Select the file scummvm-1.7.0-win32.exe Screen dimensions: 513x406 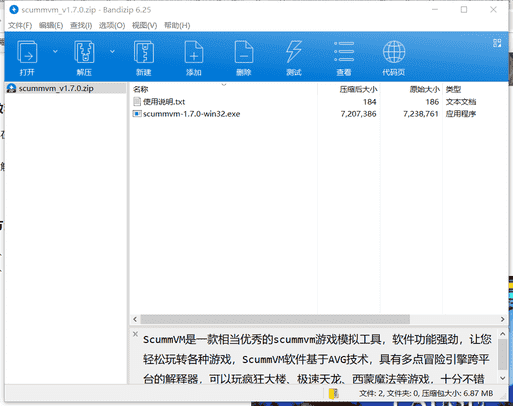[191, 114]
